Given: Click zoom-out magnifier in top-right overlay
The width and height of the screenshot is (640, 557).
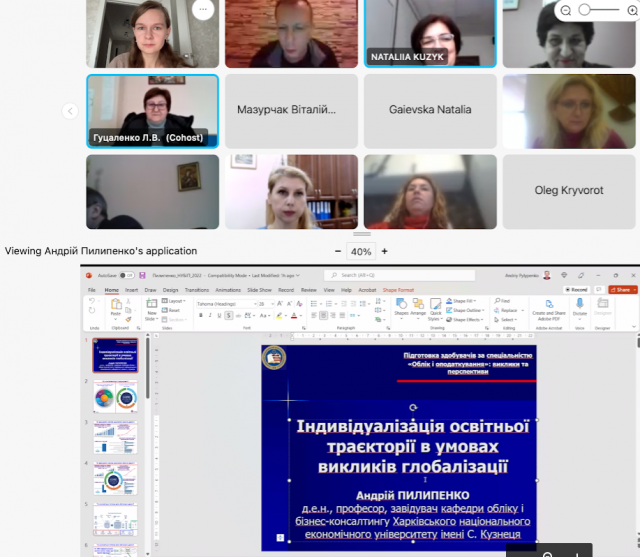Looking at the screenshot, I should (566, 10).
